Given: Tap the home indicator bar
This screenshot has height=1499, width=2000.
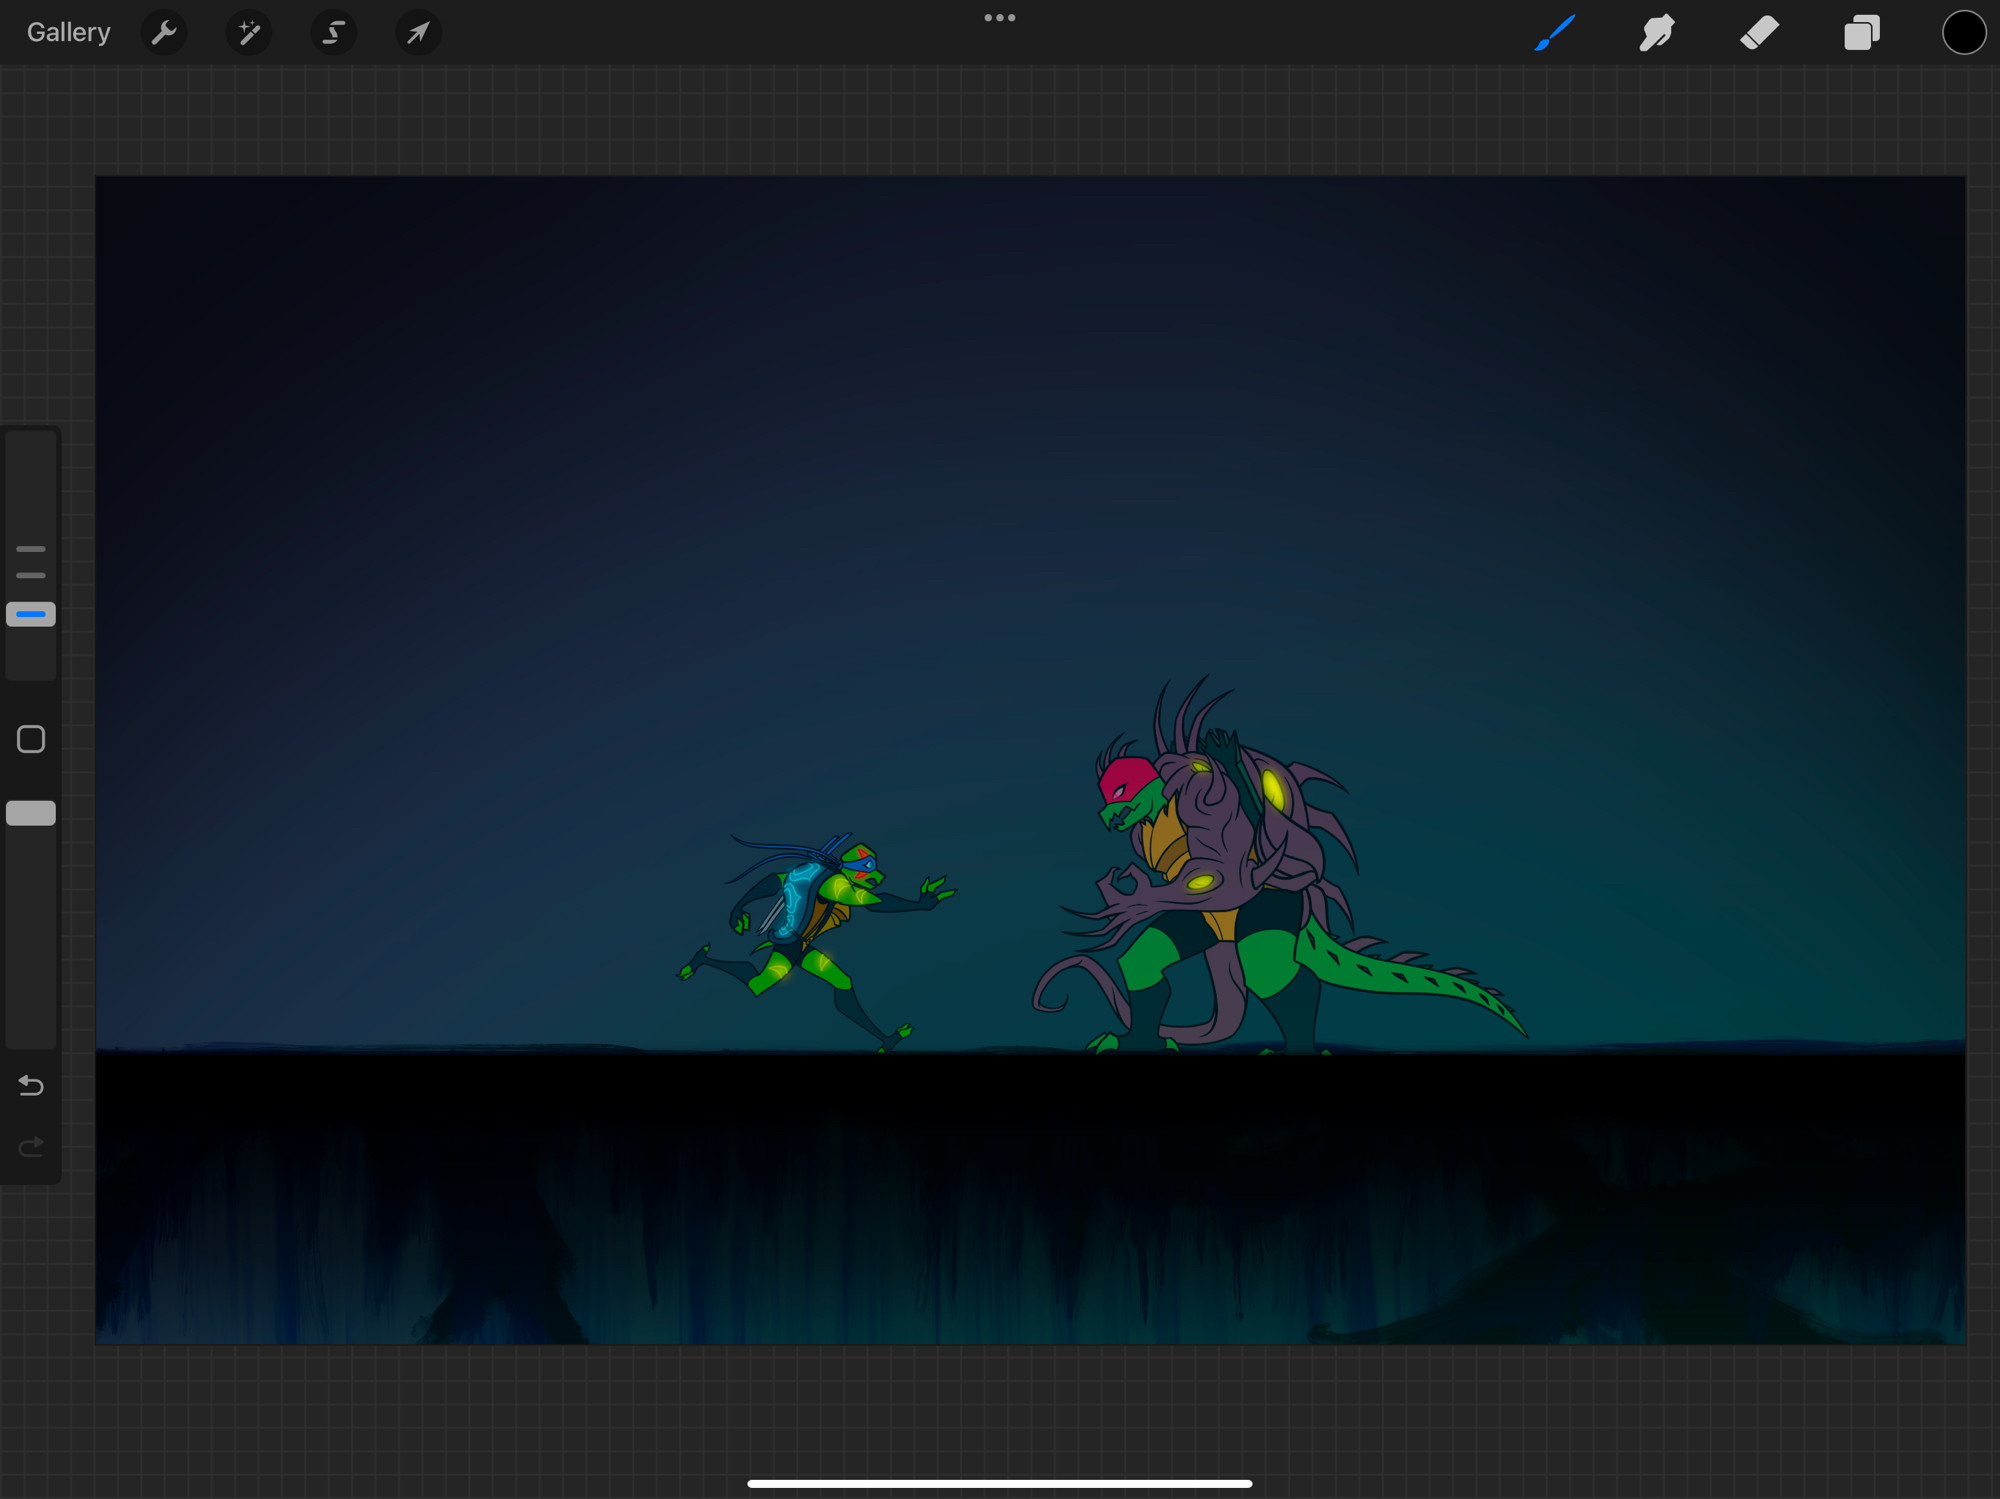Looking at the screenshot, I should (x=1000, y=1484).
